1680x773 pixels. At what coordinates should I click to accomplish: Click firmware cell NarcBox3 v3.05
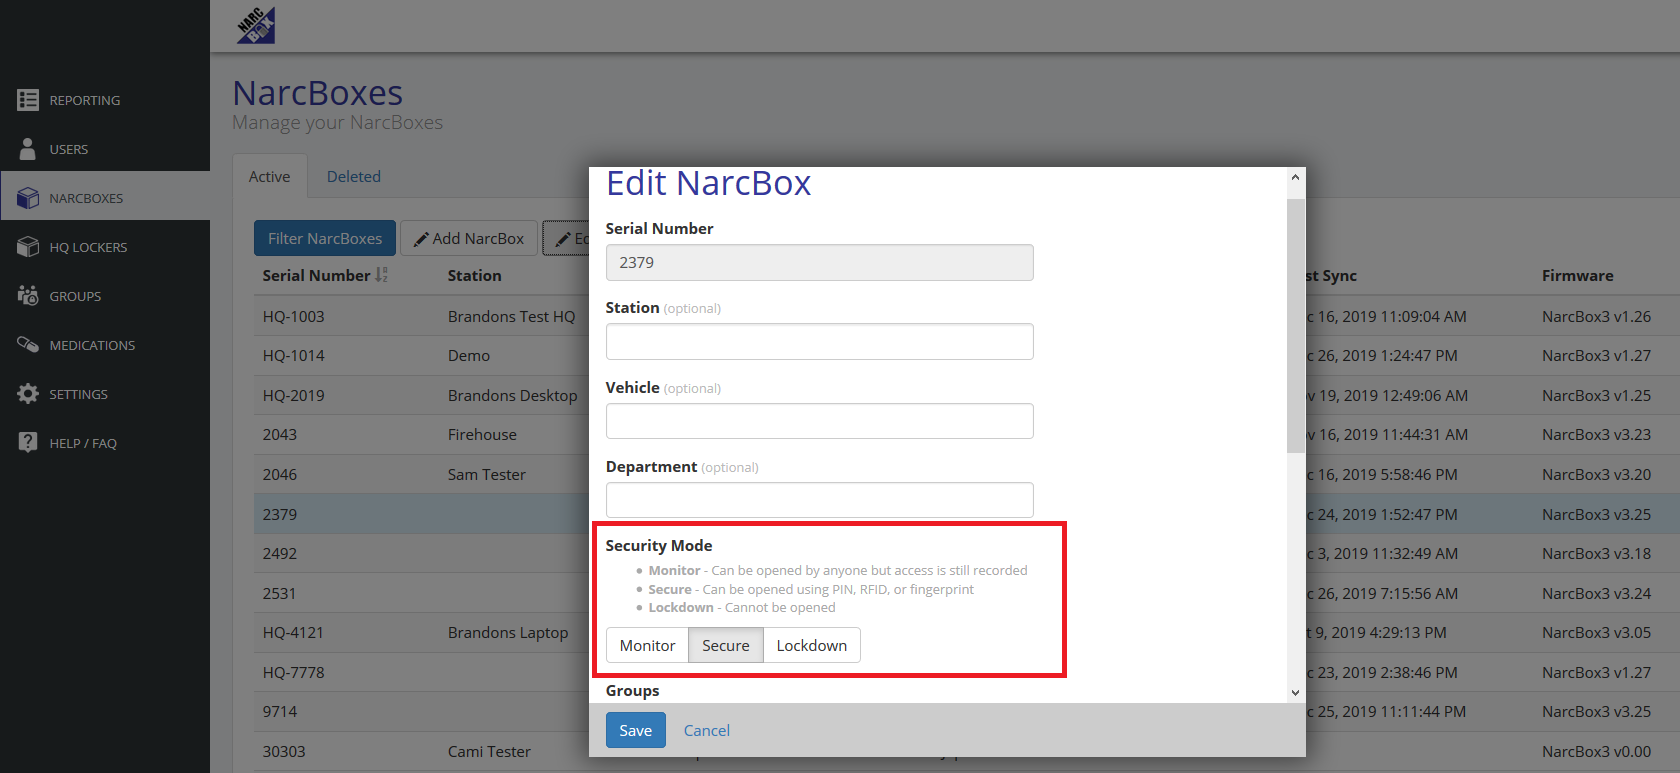(x=1596, y=632)
